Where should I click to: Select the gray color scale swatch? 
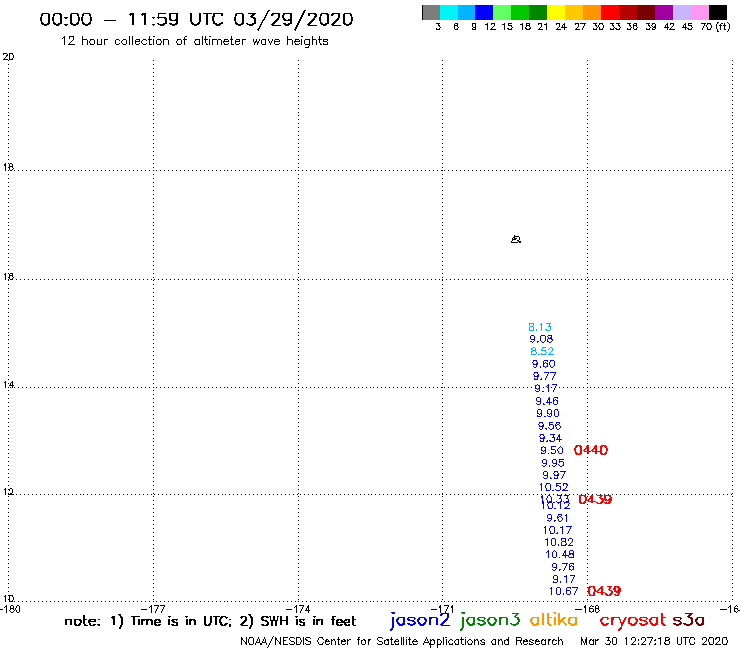click(431, 12)
